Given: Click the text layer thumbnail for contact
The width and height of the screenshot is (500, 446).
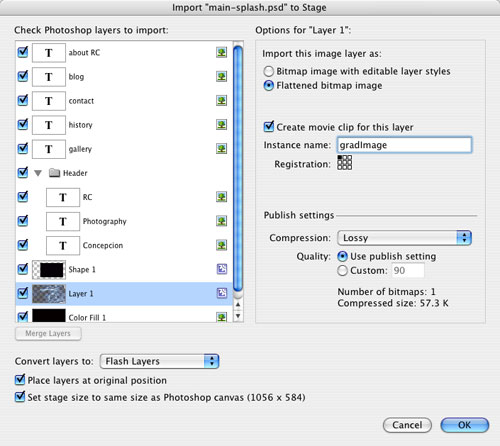Looking at the screenshot, I should pos(49,101).
